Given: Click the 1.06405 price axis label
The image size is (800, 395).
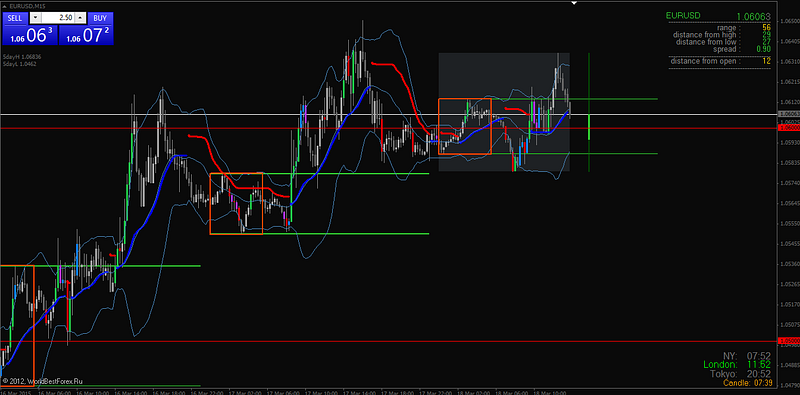Looking at the screenshot, I should (789, 41).
